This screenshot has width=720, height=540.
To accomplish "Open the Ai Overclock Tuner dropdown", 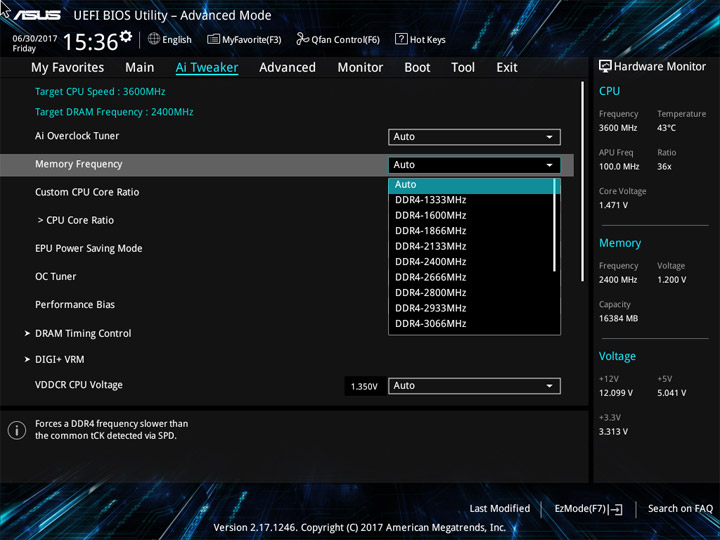I will pos(474,137).
